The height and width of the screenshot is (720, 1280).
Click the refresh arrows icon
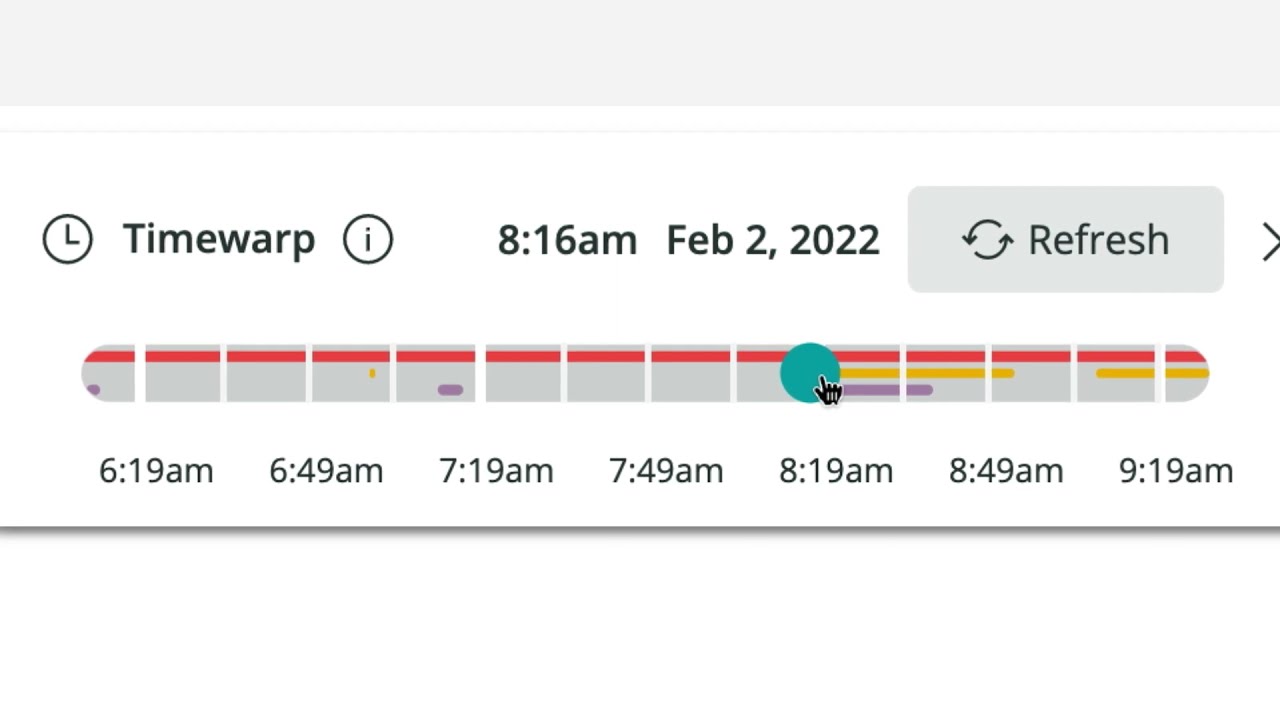987,240
